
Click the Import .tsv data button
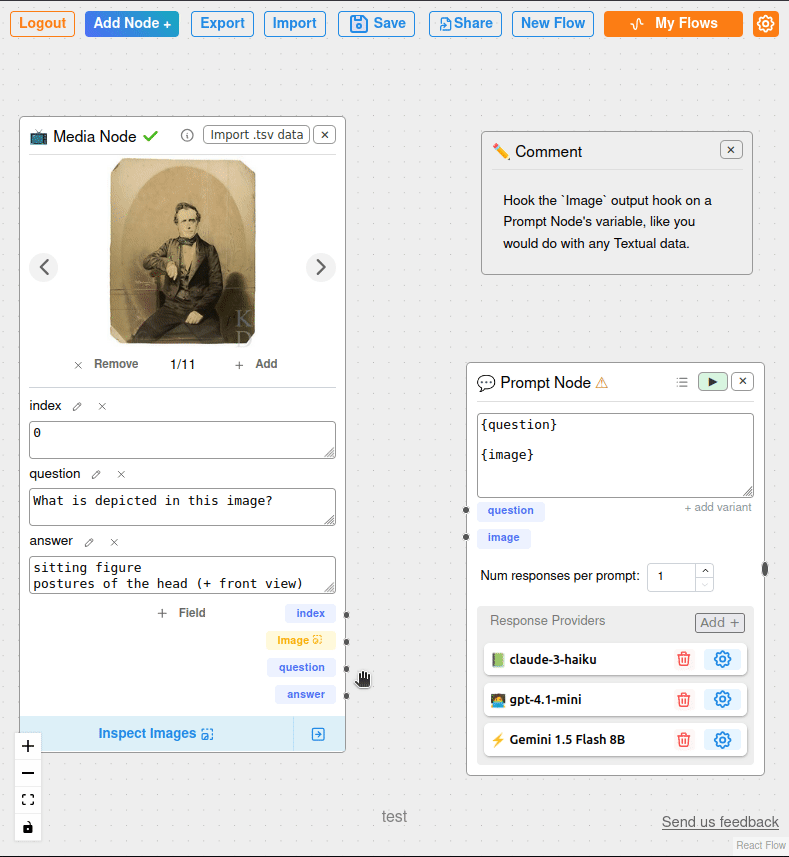[256, 135]
